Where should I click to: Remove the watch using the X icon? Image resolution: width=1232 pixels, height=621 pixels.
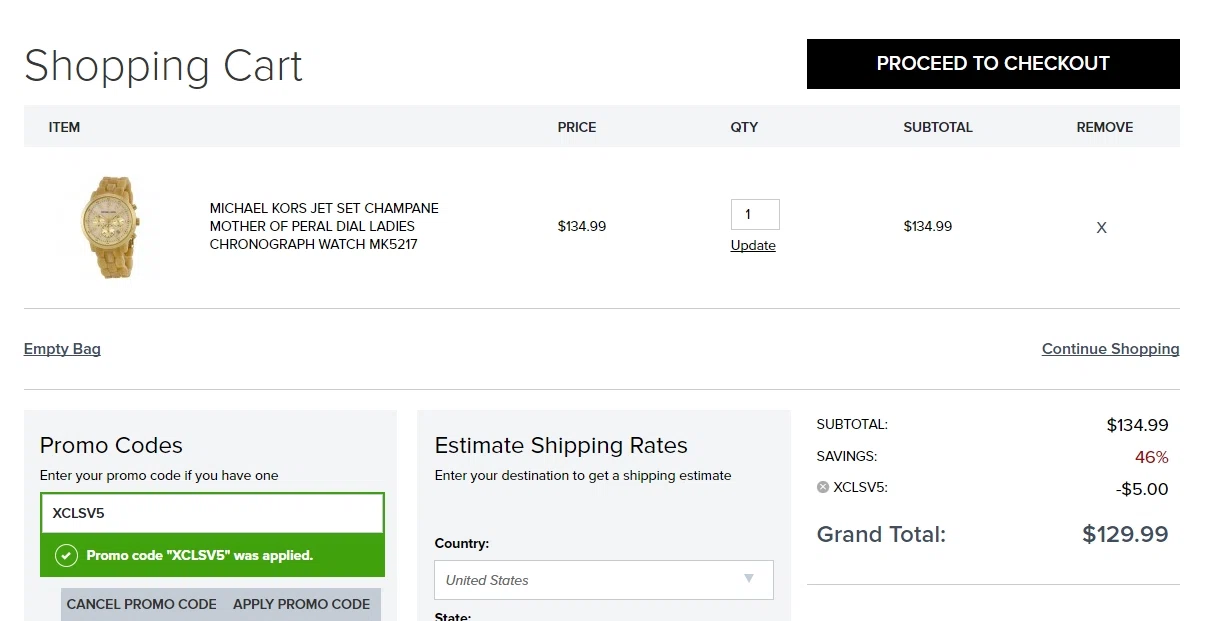click(1101, 227)
